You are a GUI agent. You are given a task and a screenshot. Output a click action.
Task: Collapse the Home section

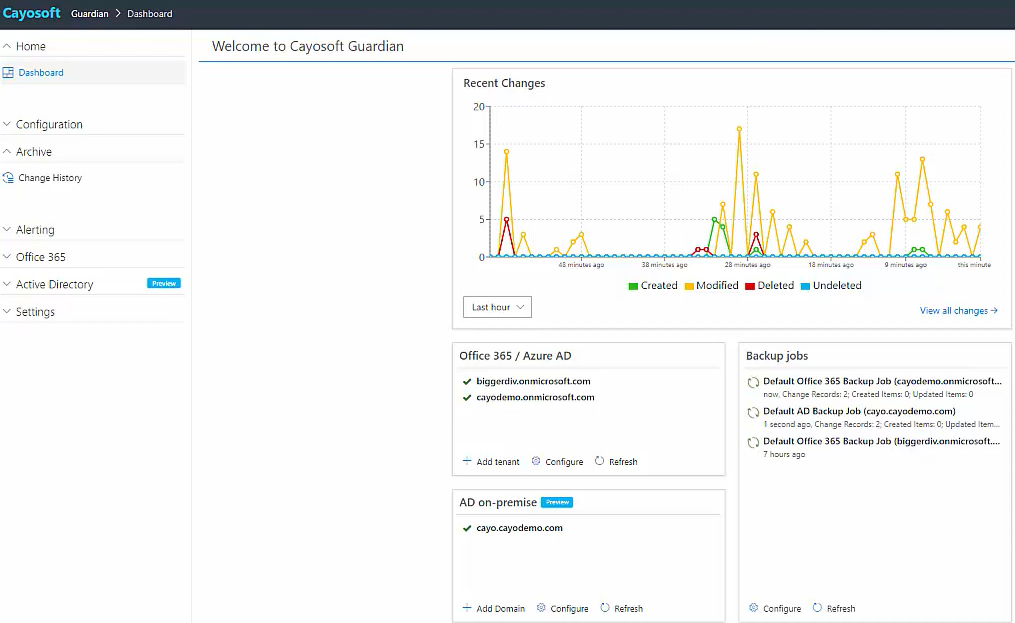pos(94,47)
